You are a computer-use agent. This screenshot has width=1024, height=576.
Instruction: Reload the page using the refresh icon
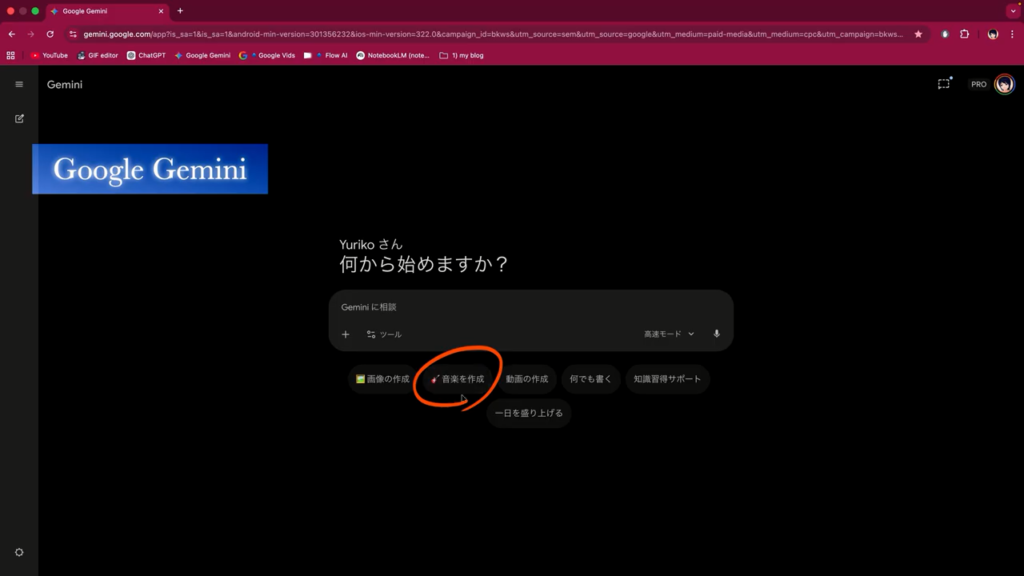50,34
